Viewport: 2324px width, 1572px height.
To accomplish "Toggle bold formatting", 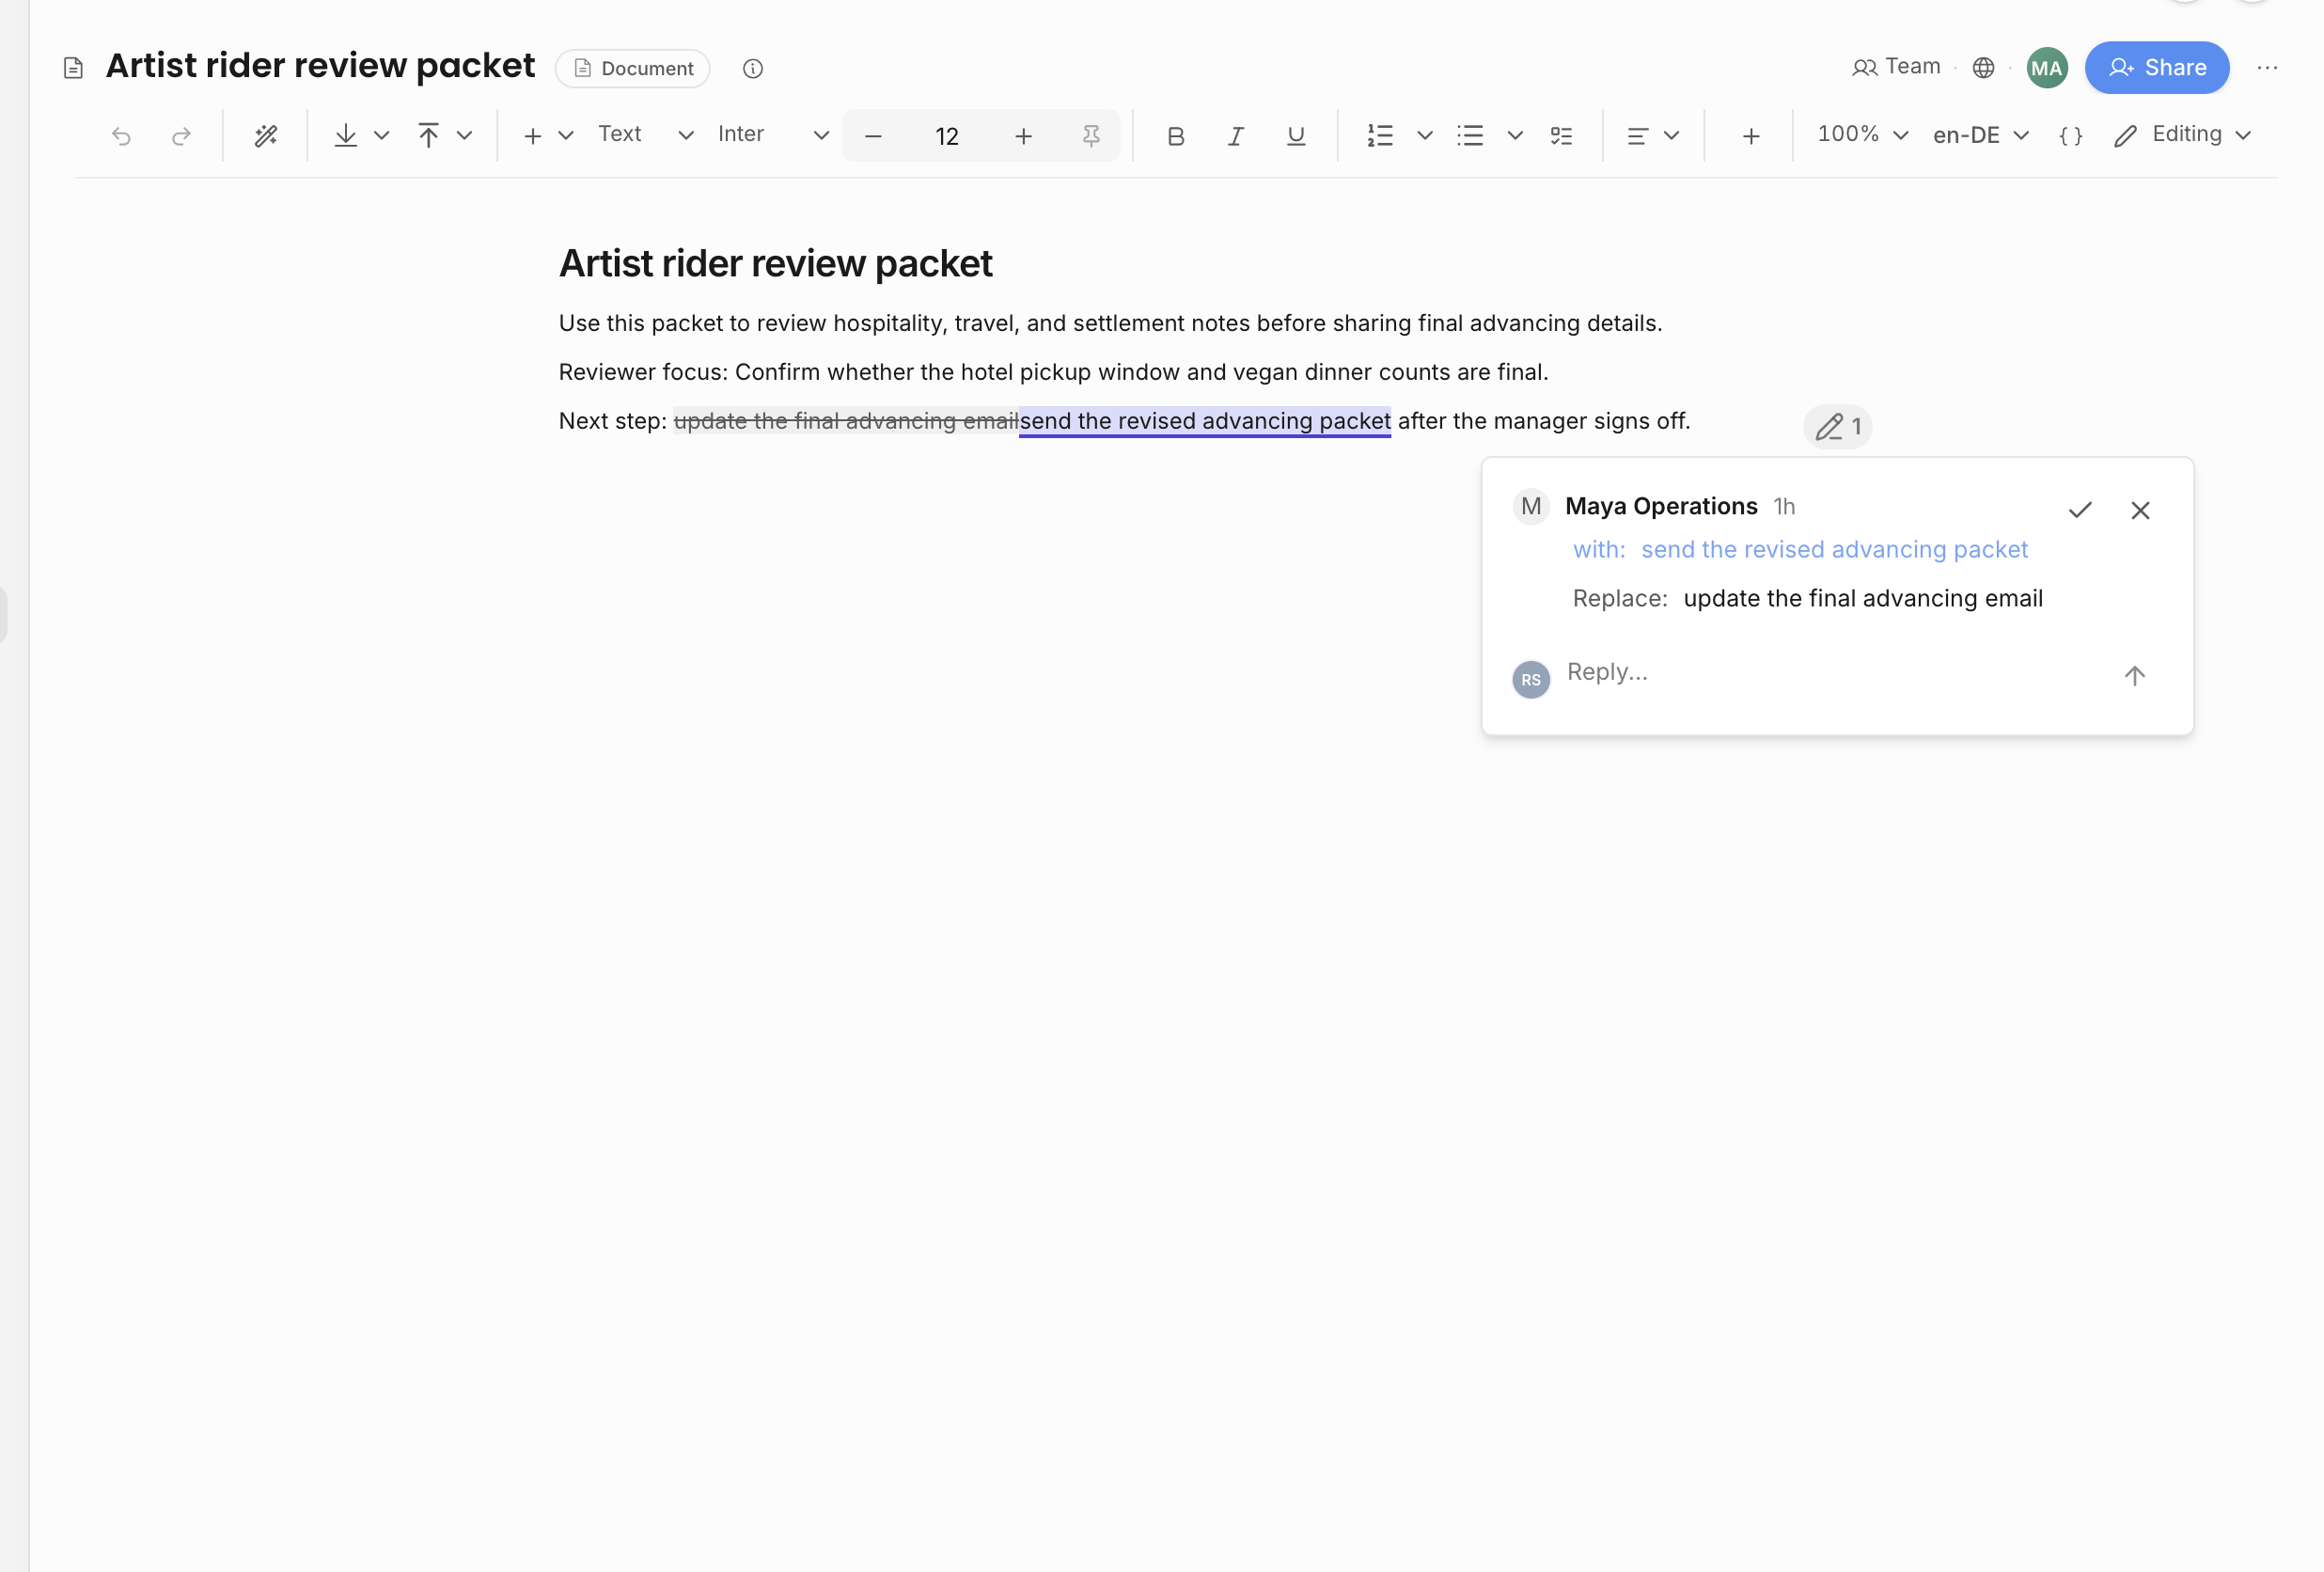I will [1176, 136].
